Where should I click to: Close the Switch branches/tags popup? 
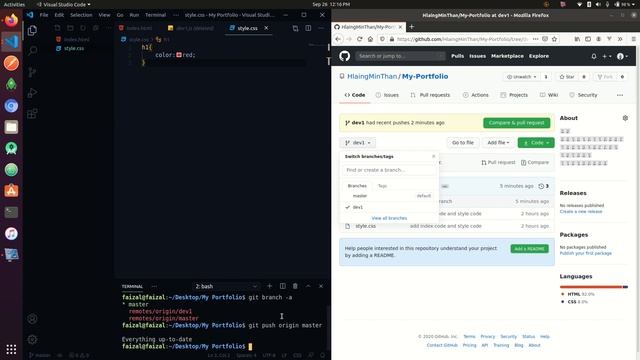[x=433, y=156]
